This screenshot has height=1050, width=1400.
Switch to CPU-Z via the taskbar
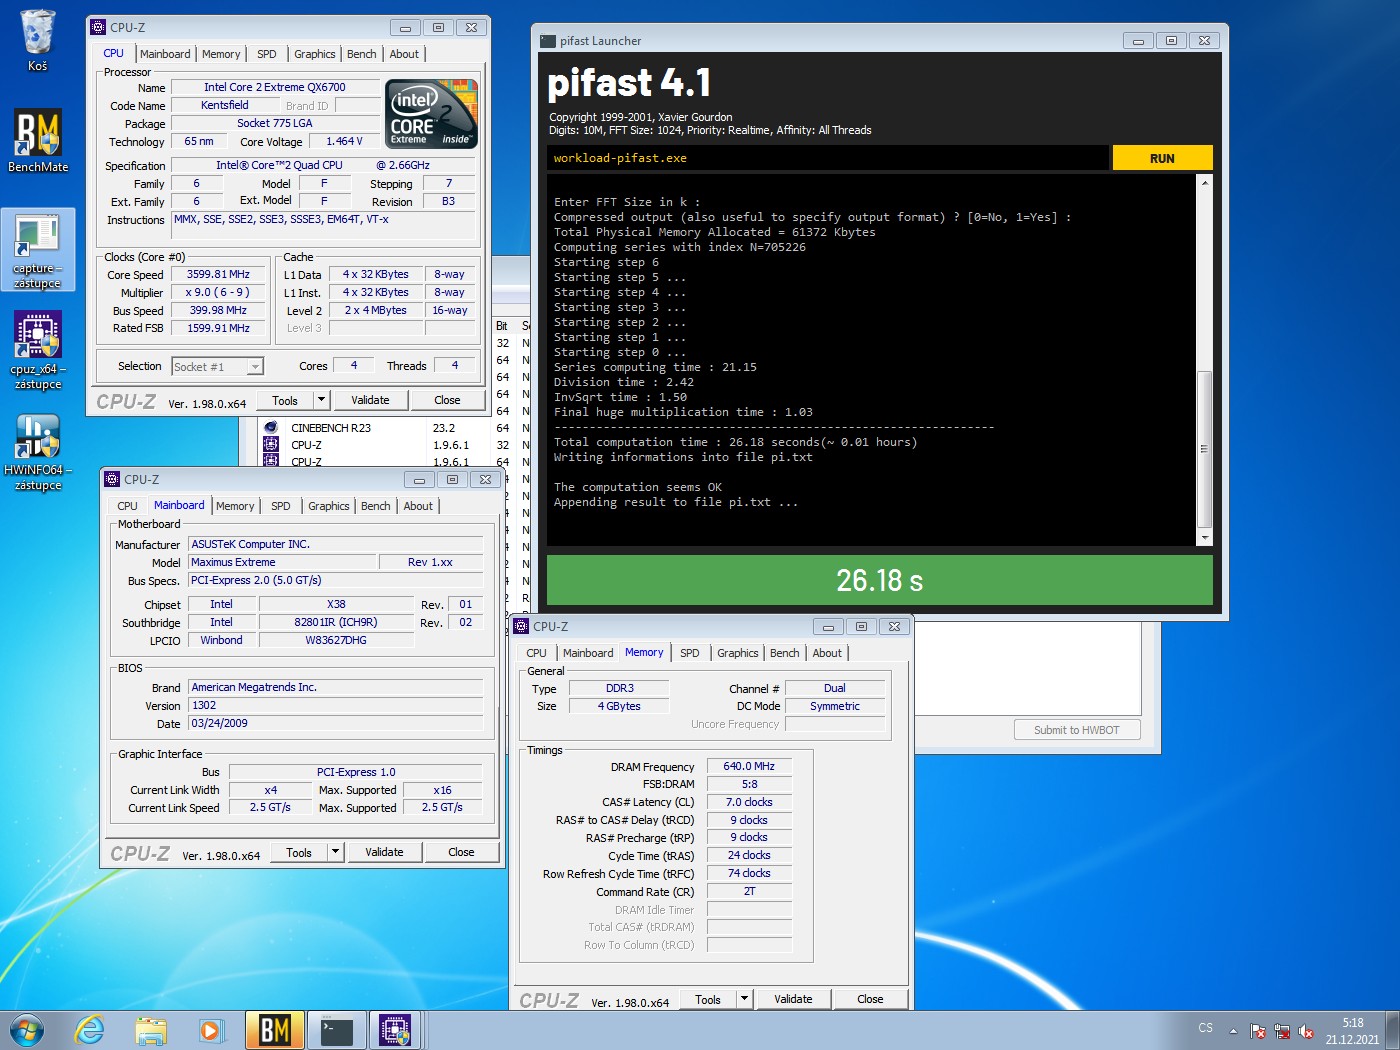click(x=396, y=1030)
